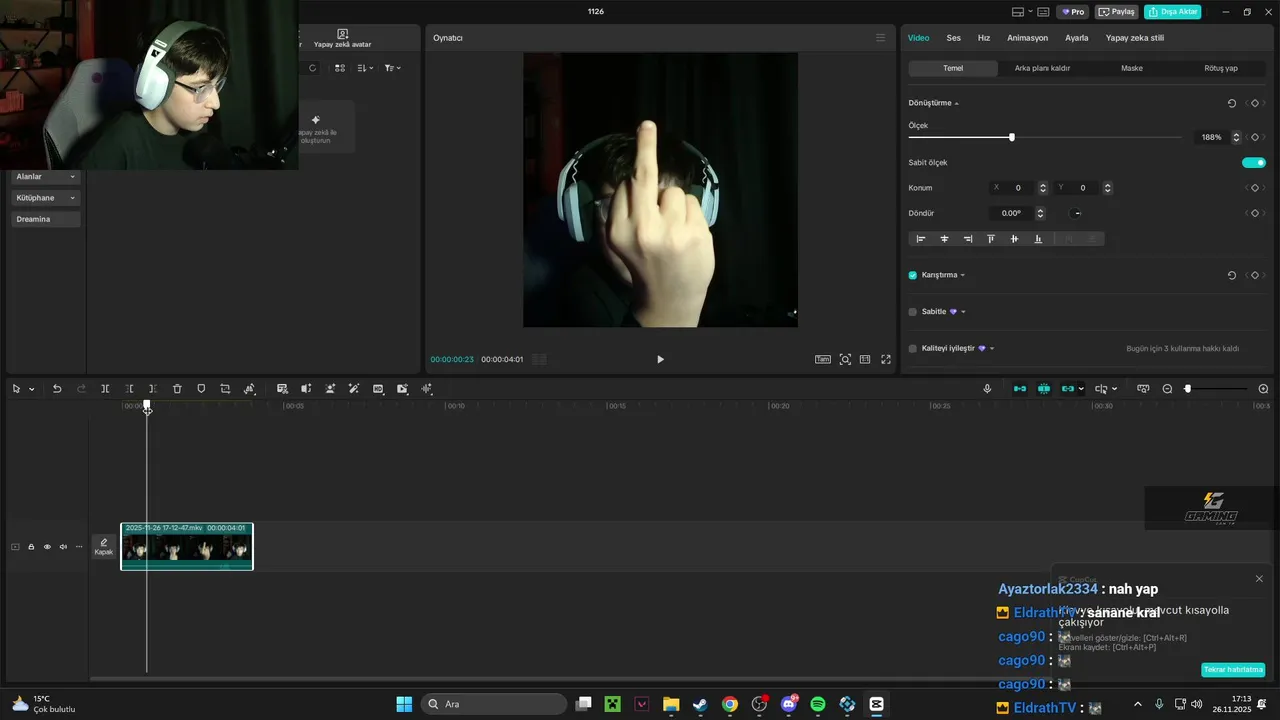Switch to the Ses tab
Viewport: 1280px width, 720px height.
click(954, 38)
